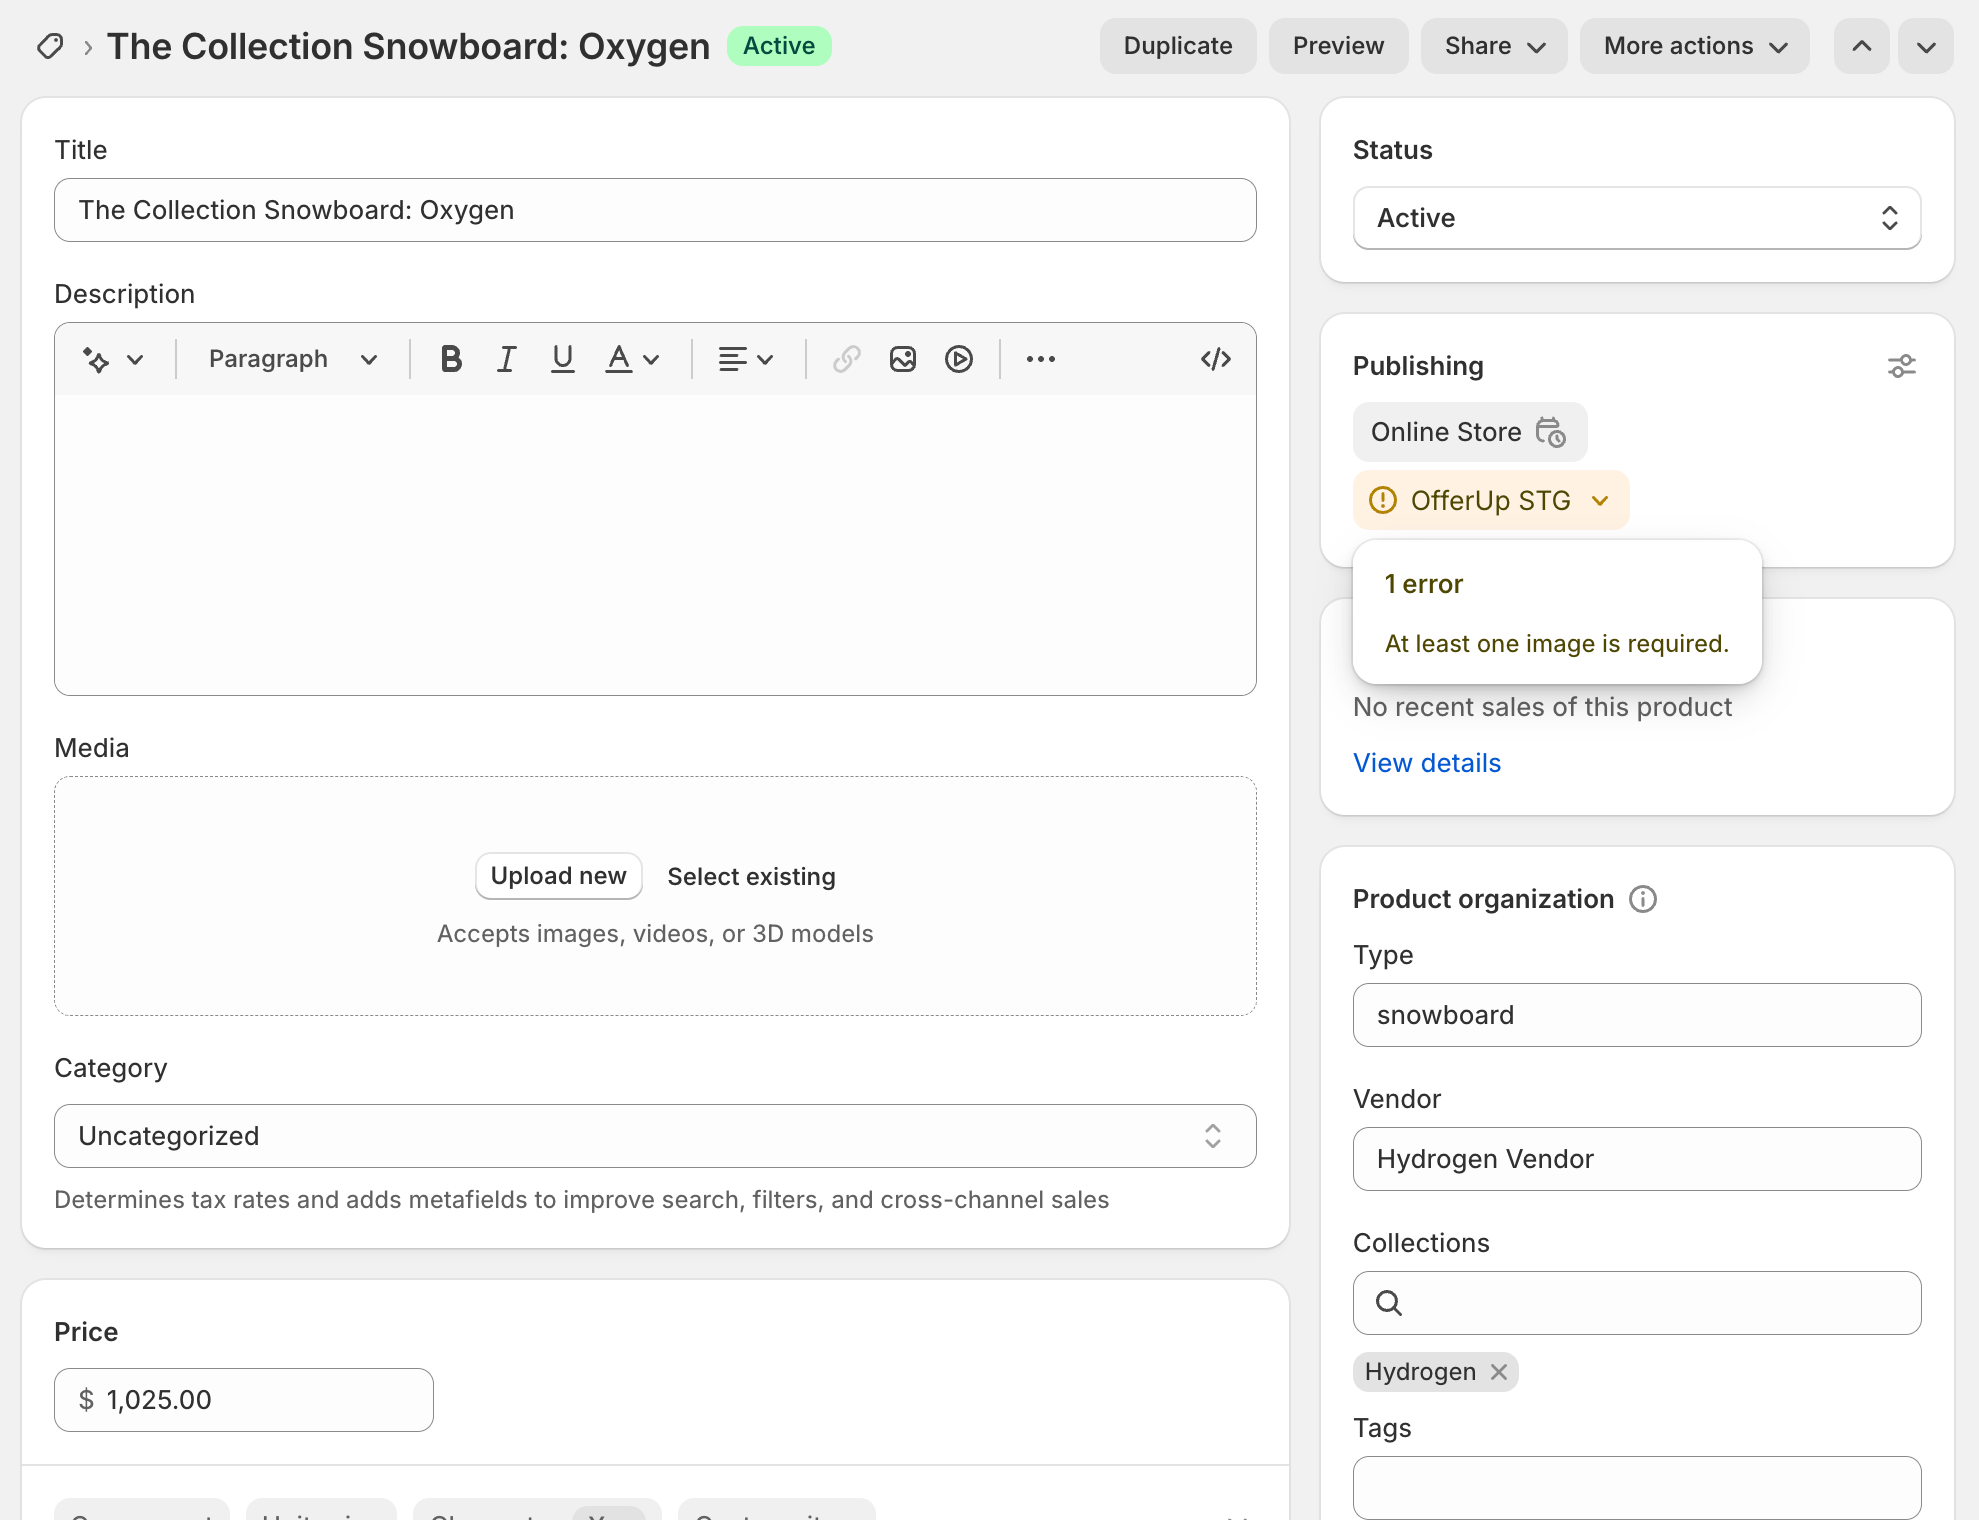Expand the OfferUp STG error chevron
The width and height of the screenshot is (1979, 1538).
pyautogui.click(x=1600, y=500)
